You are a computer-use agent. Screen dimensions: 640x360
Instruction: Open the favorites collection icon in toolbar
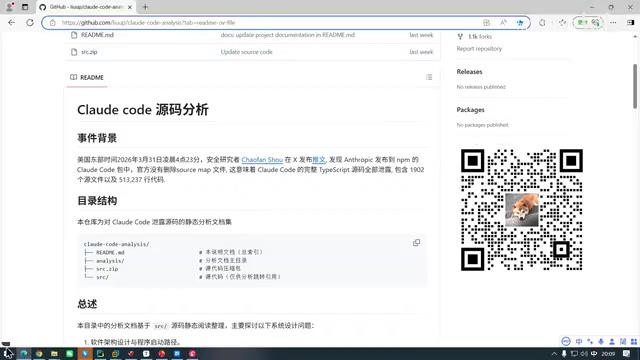[562, 22]
